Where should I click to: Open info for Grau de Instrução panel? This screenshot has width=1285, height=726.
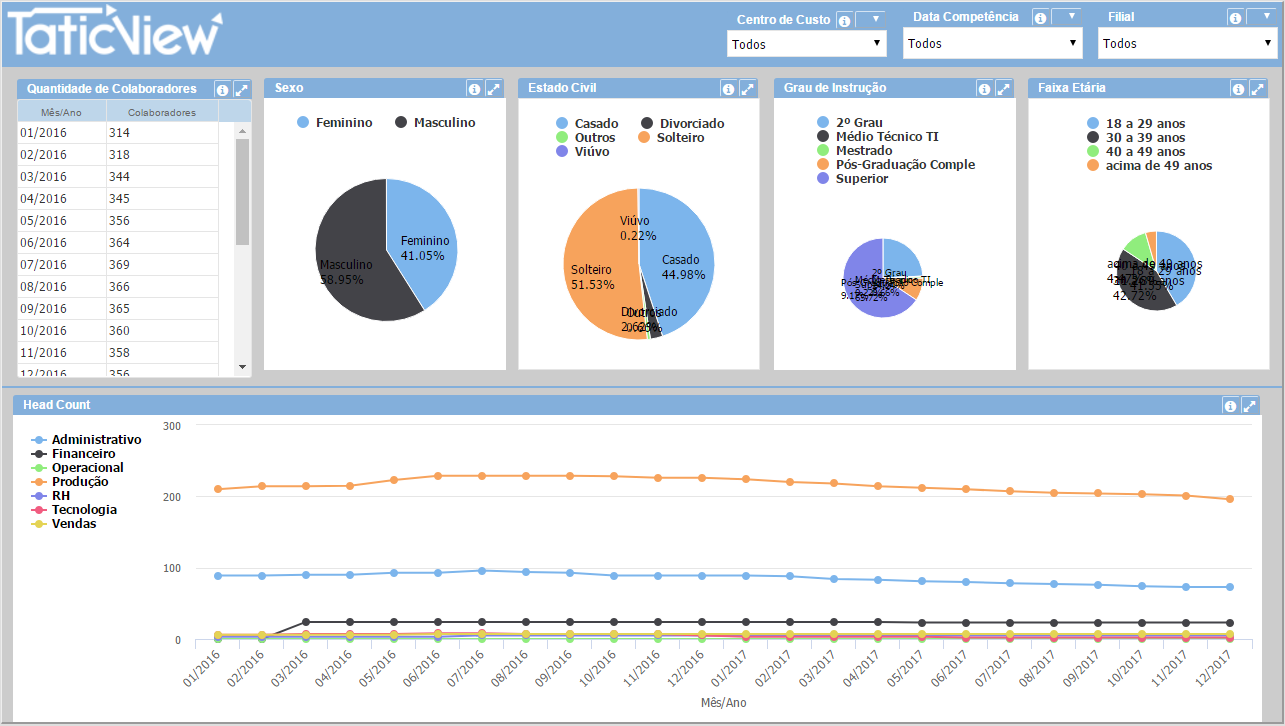[x=984, y=89]
